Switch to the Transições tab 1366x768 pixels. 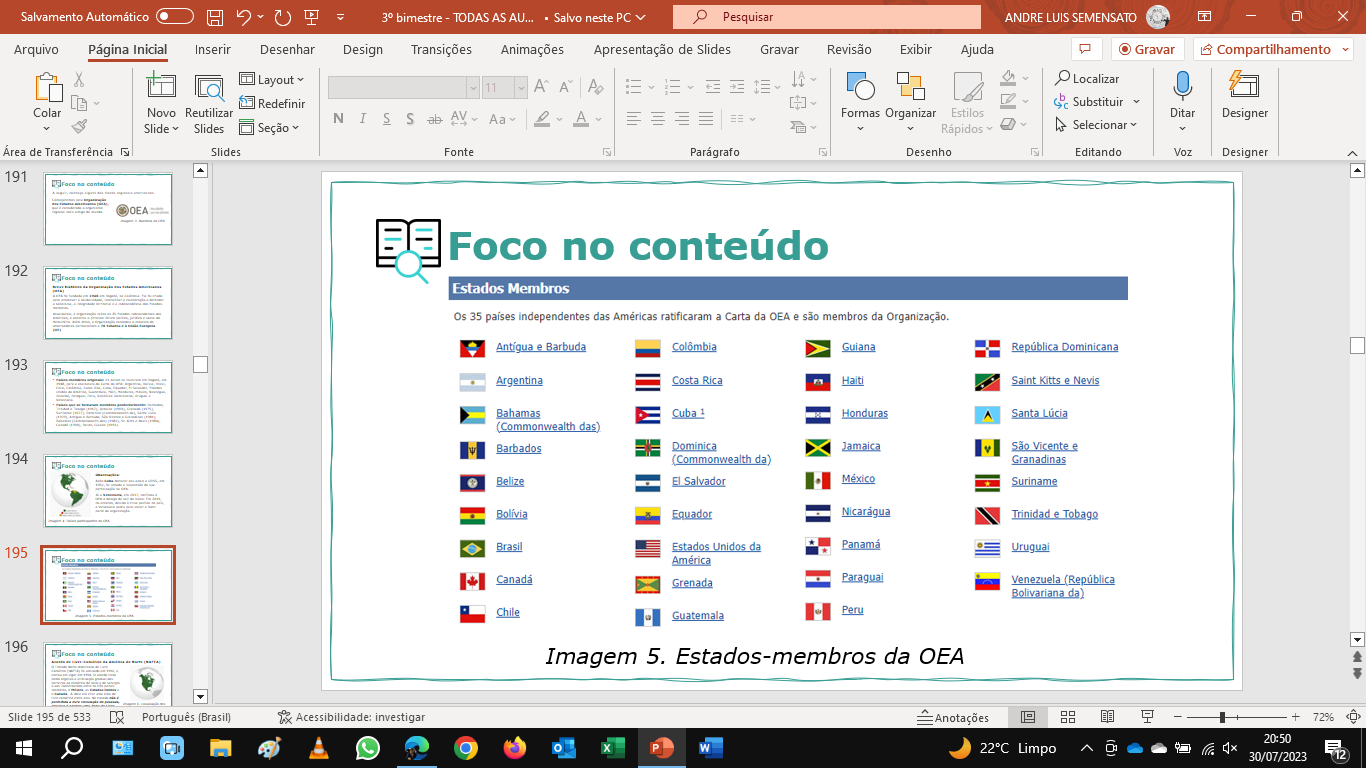[441, 49]
